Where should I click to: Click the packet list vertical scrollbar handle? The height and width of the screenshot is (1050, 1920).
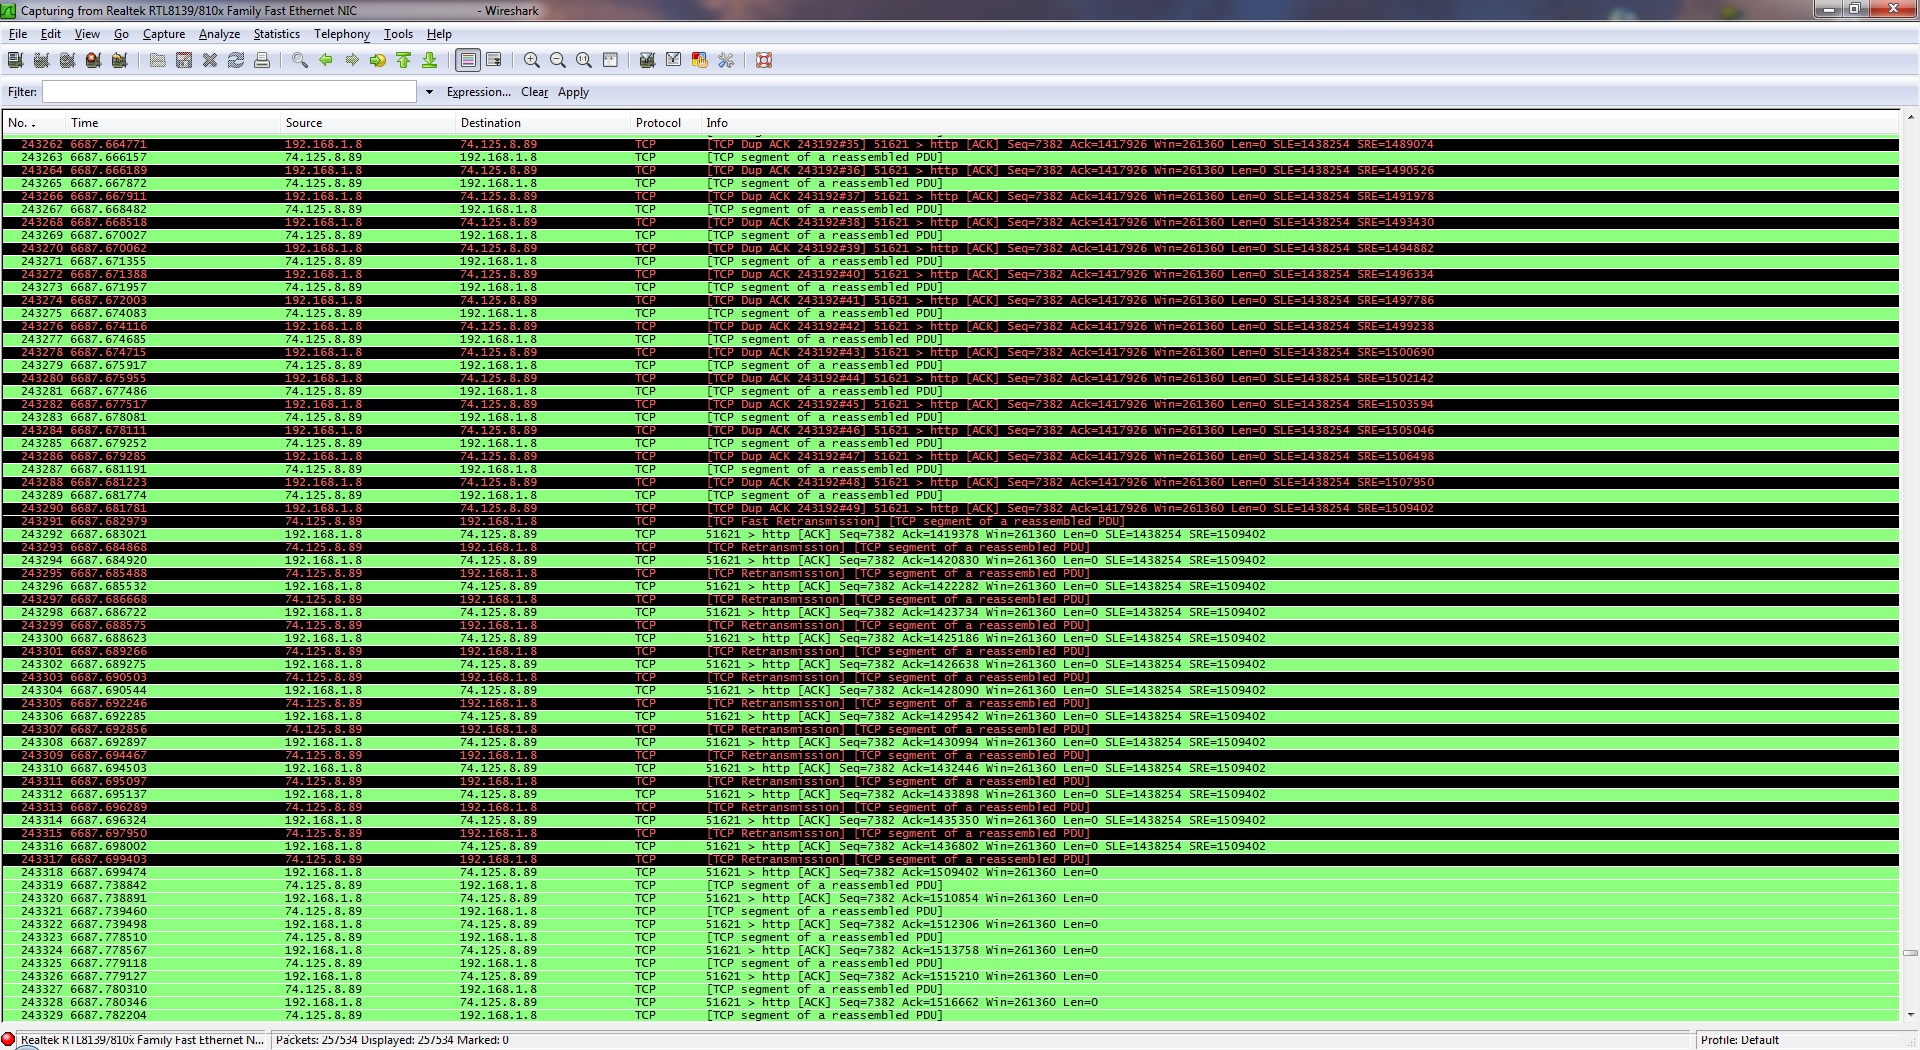(x=1909, y=953)
